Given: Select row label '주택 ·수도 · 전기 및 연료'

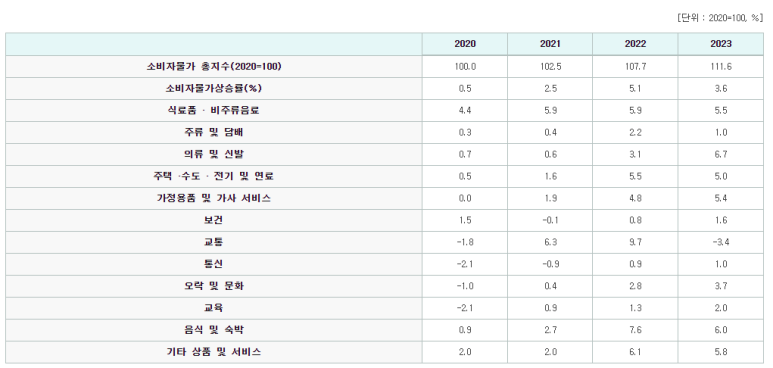Looking at the screenshot, I should pos(214,176).
